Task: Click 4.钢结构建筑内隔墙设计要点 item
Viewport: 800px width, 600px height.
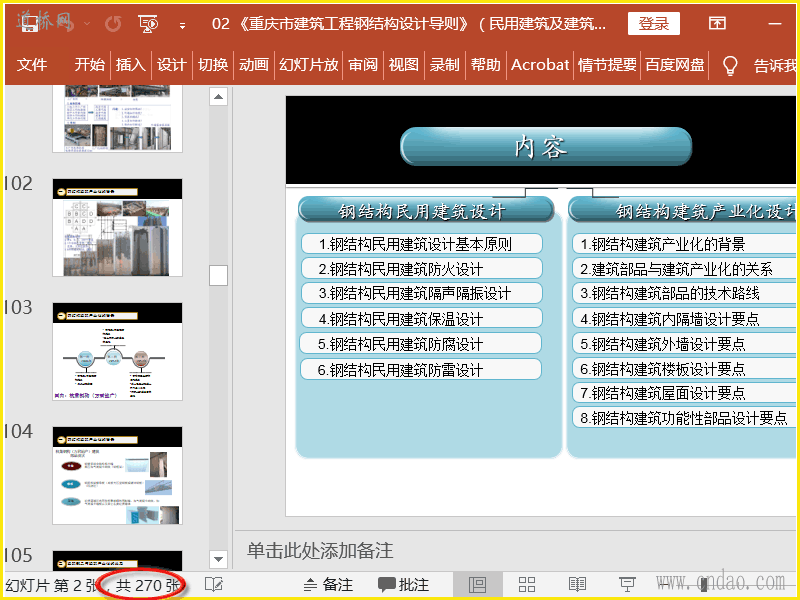Action: [685, 318]
